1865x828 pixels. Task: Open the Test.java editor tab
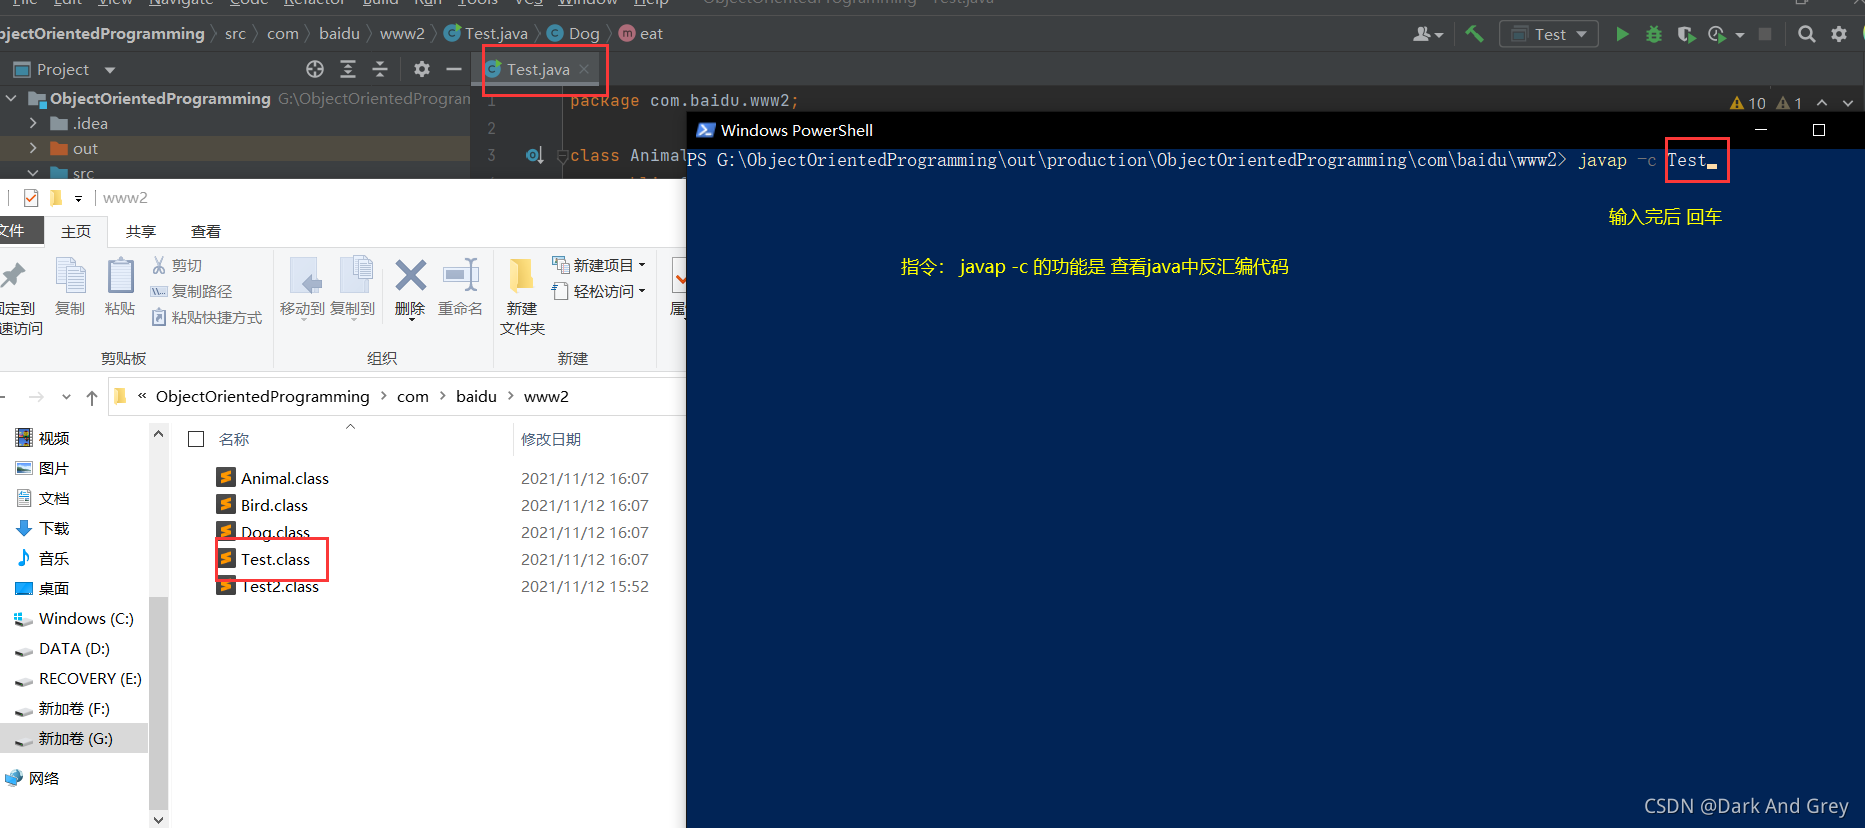point(538,69)
